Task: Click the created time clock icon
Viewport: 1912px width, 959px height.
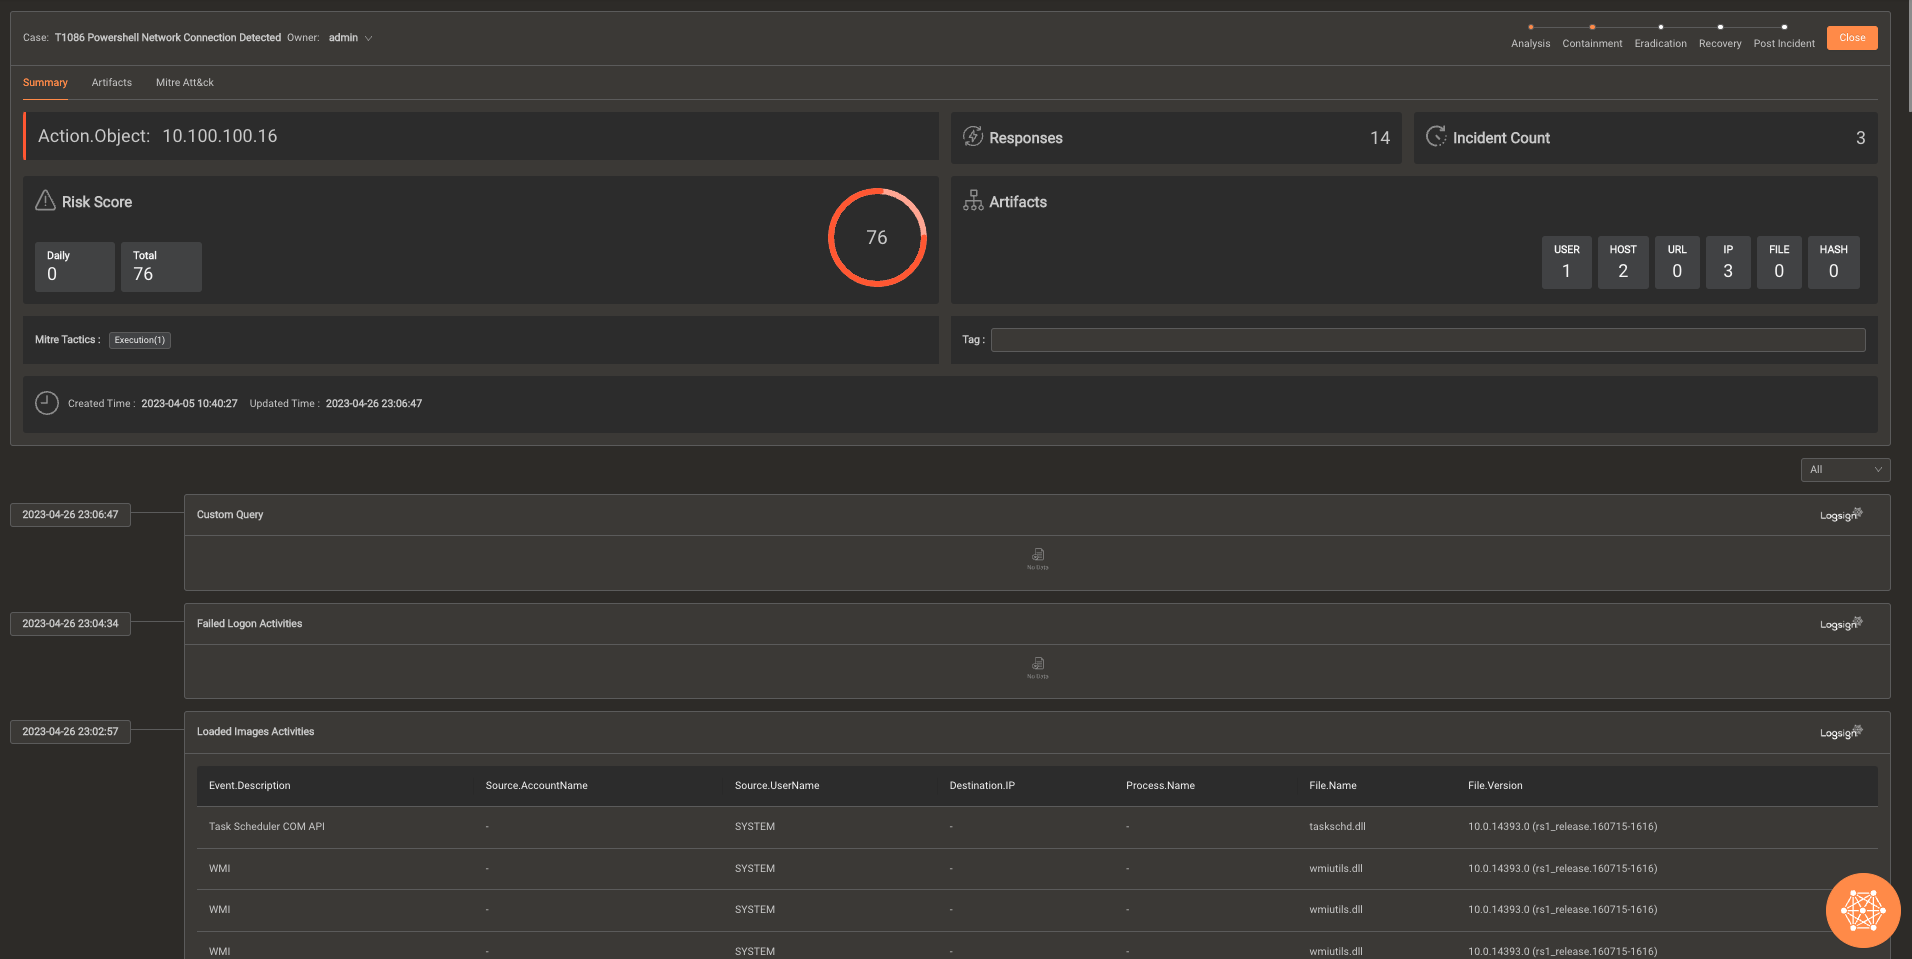Action: click(x=47, y=403)
